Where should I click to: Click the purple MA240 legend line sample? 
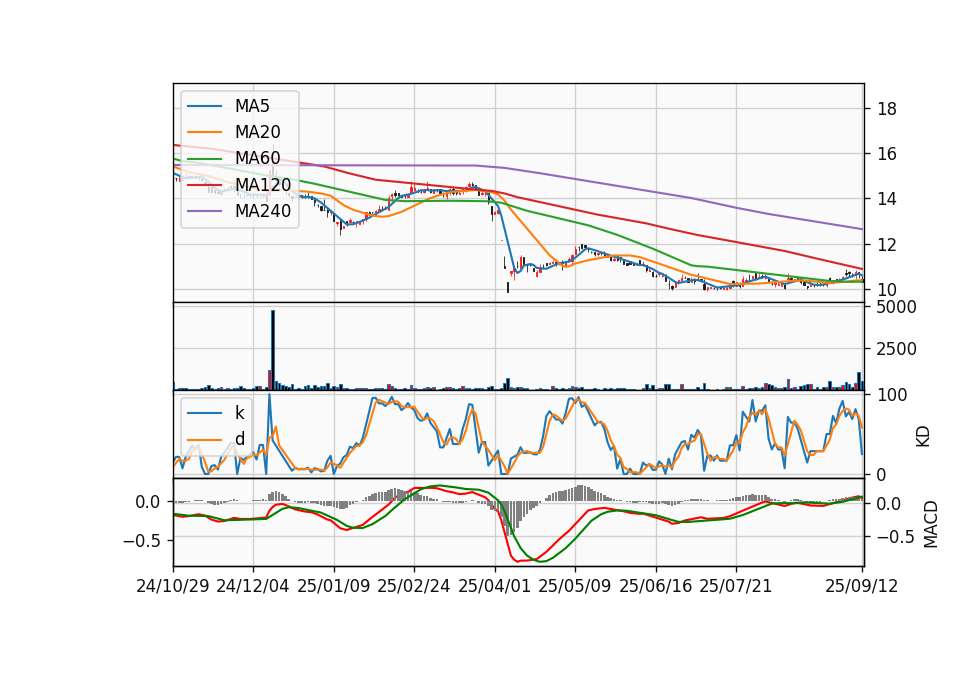click(x=204, y=211)
